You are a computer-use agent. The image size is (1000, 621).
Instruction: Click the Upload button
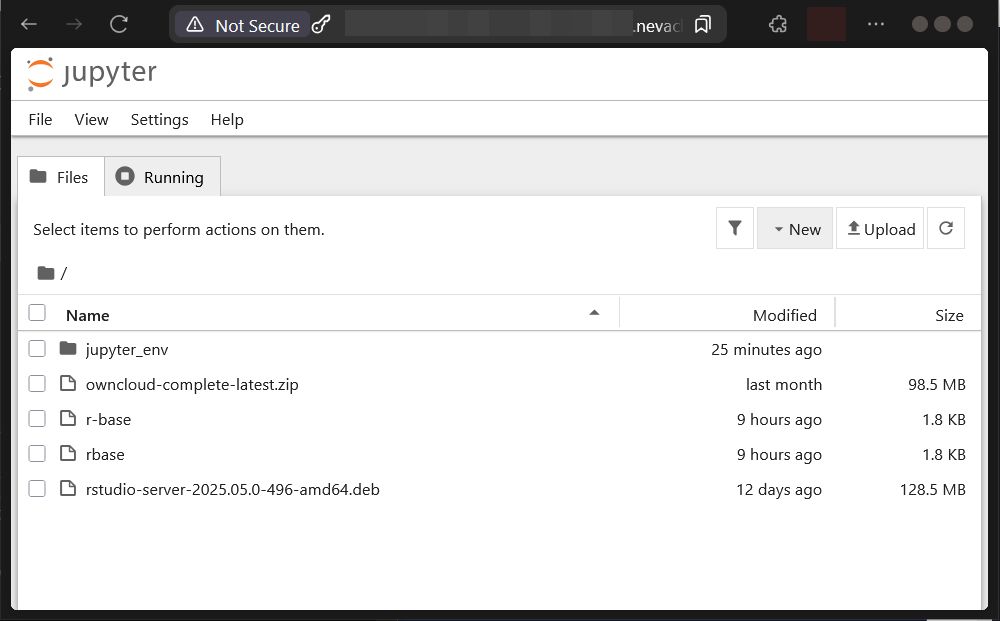pyautogui.click(x=880, y=228)
